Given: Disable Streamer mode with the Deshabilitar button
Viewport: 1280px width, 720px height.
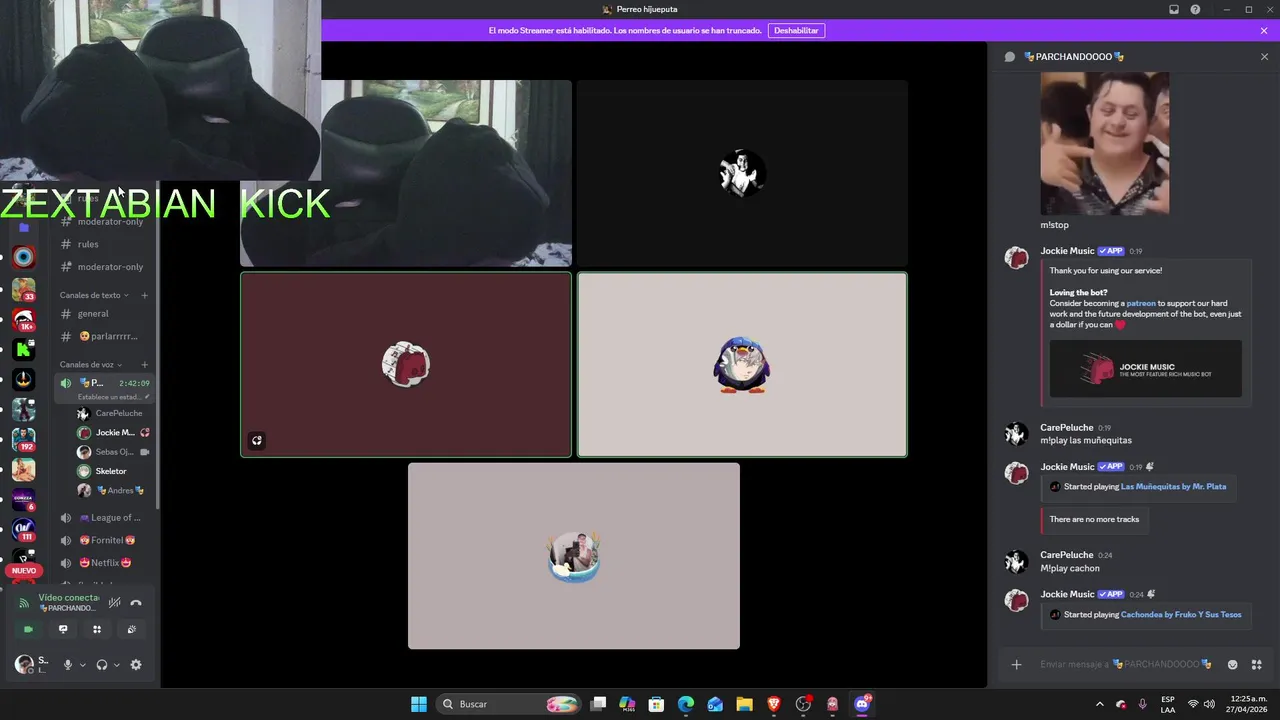Looking at the screenshot, I should click(796, 31).
